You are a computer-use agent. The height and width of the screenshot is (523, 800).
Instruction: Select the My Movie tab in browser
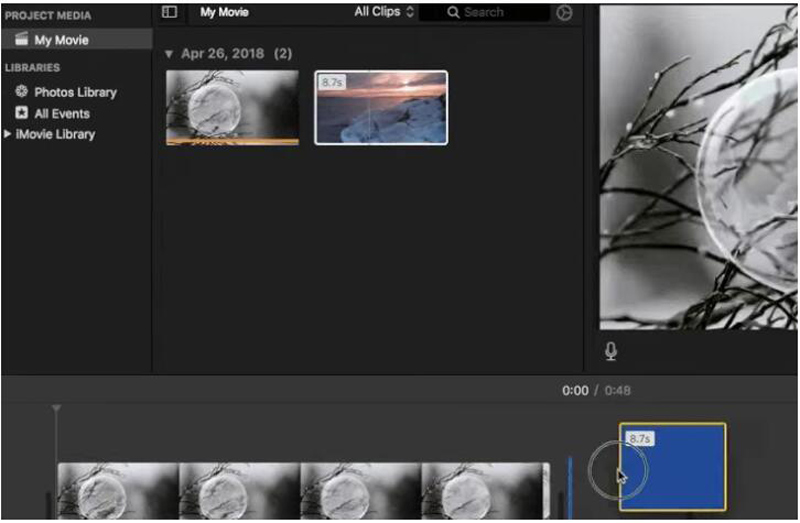coord(224,12)
